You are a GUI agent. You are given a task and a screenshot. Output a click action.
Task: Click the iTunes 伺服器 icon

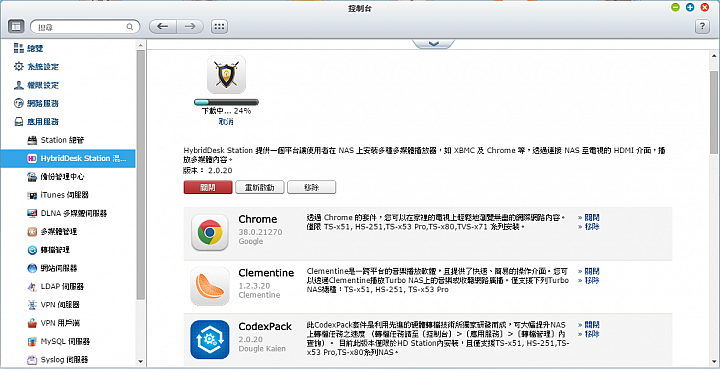(x=32, y=195)
